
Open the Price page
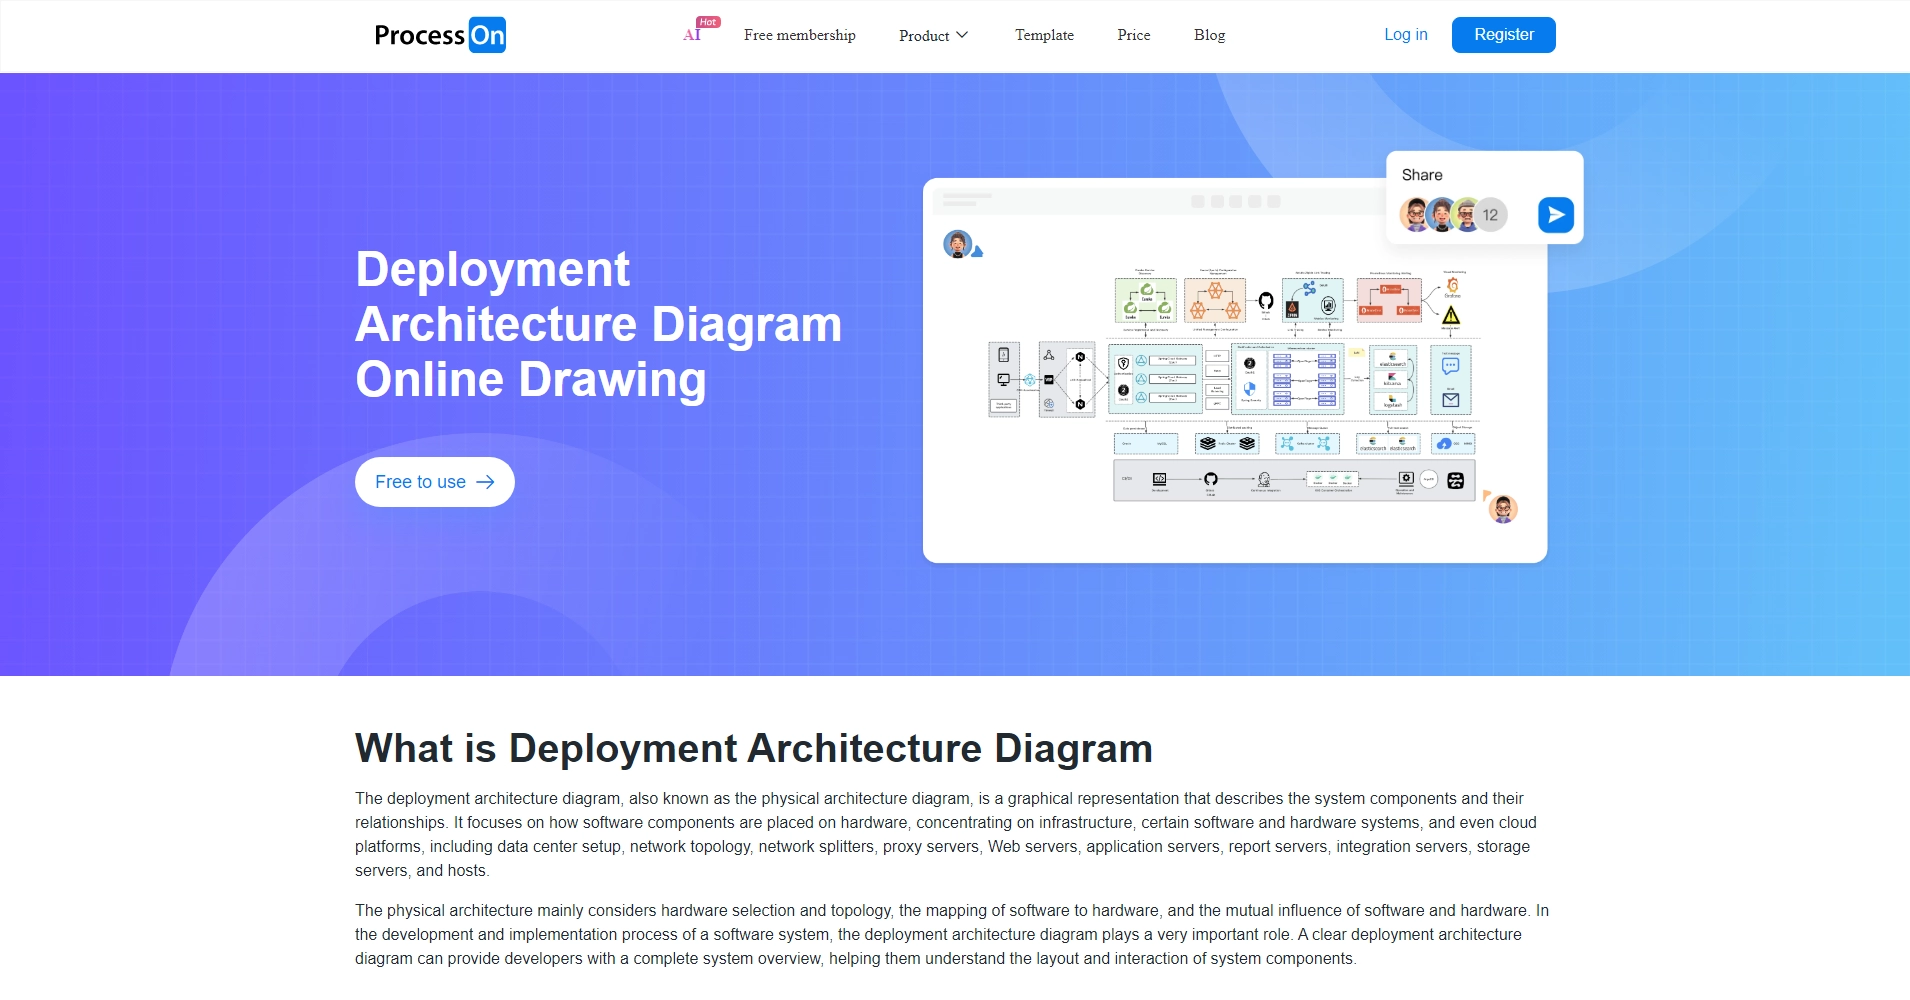[1134, 35]
